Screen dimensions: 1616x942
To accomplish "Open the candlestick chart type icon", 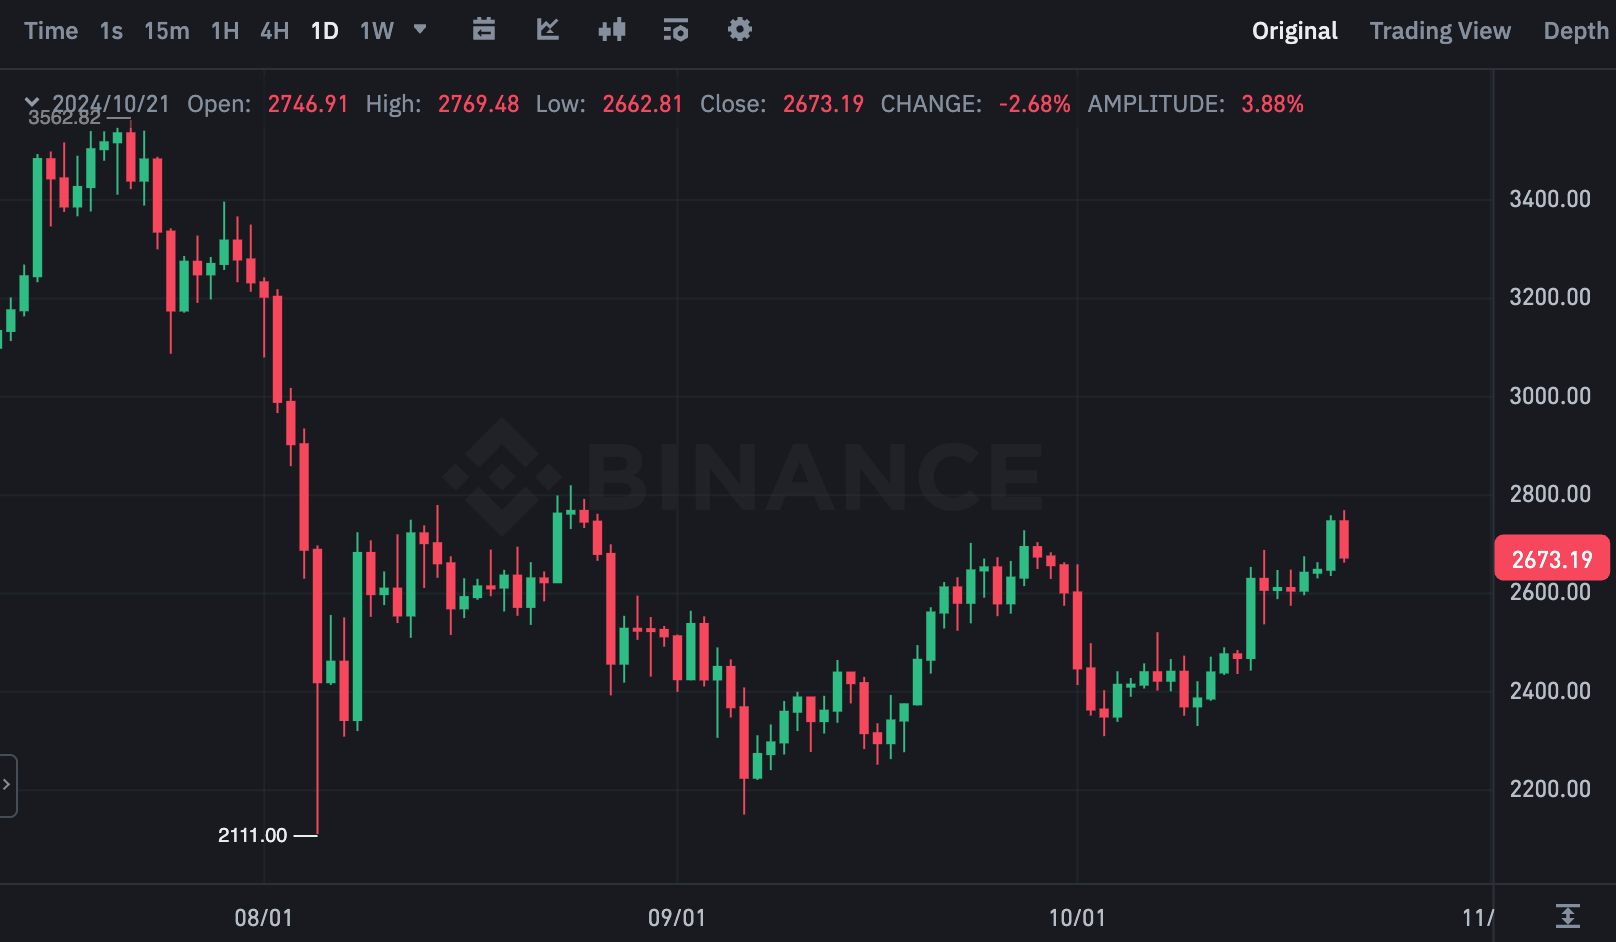I will coord(612,29).
